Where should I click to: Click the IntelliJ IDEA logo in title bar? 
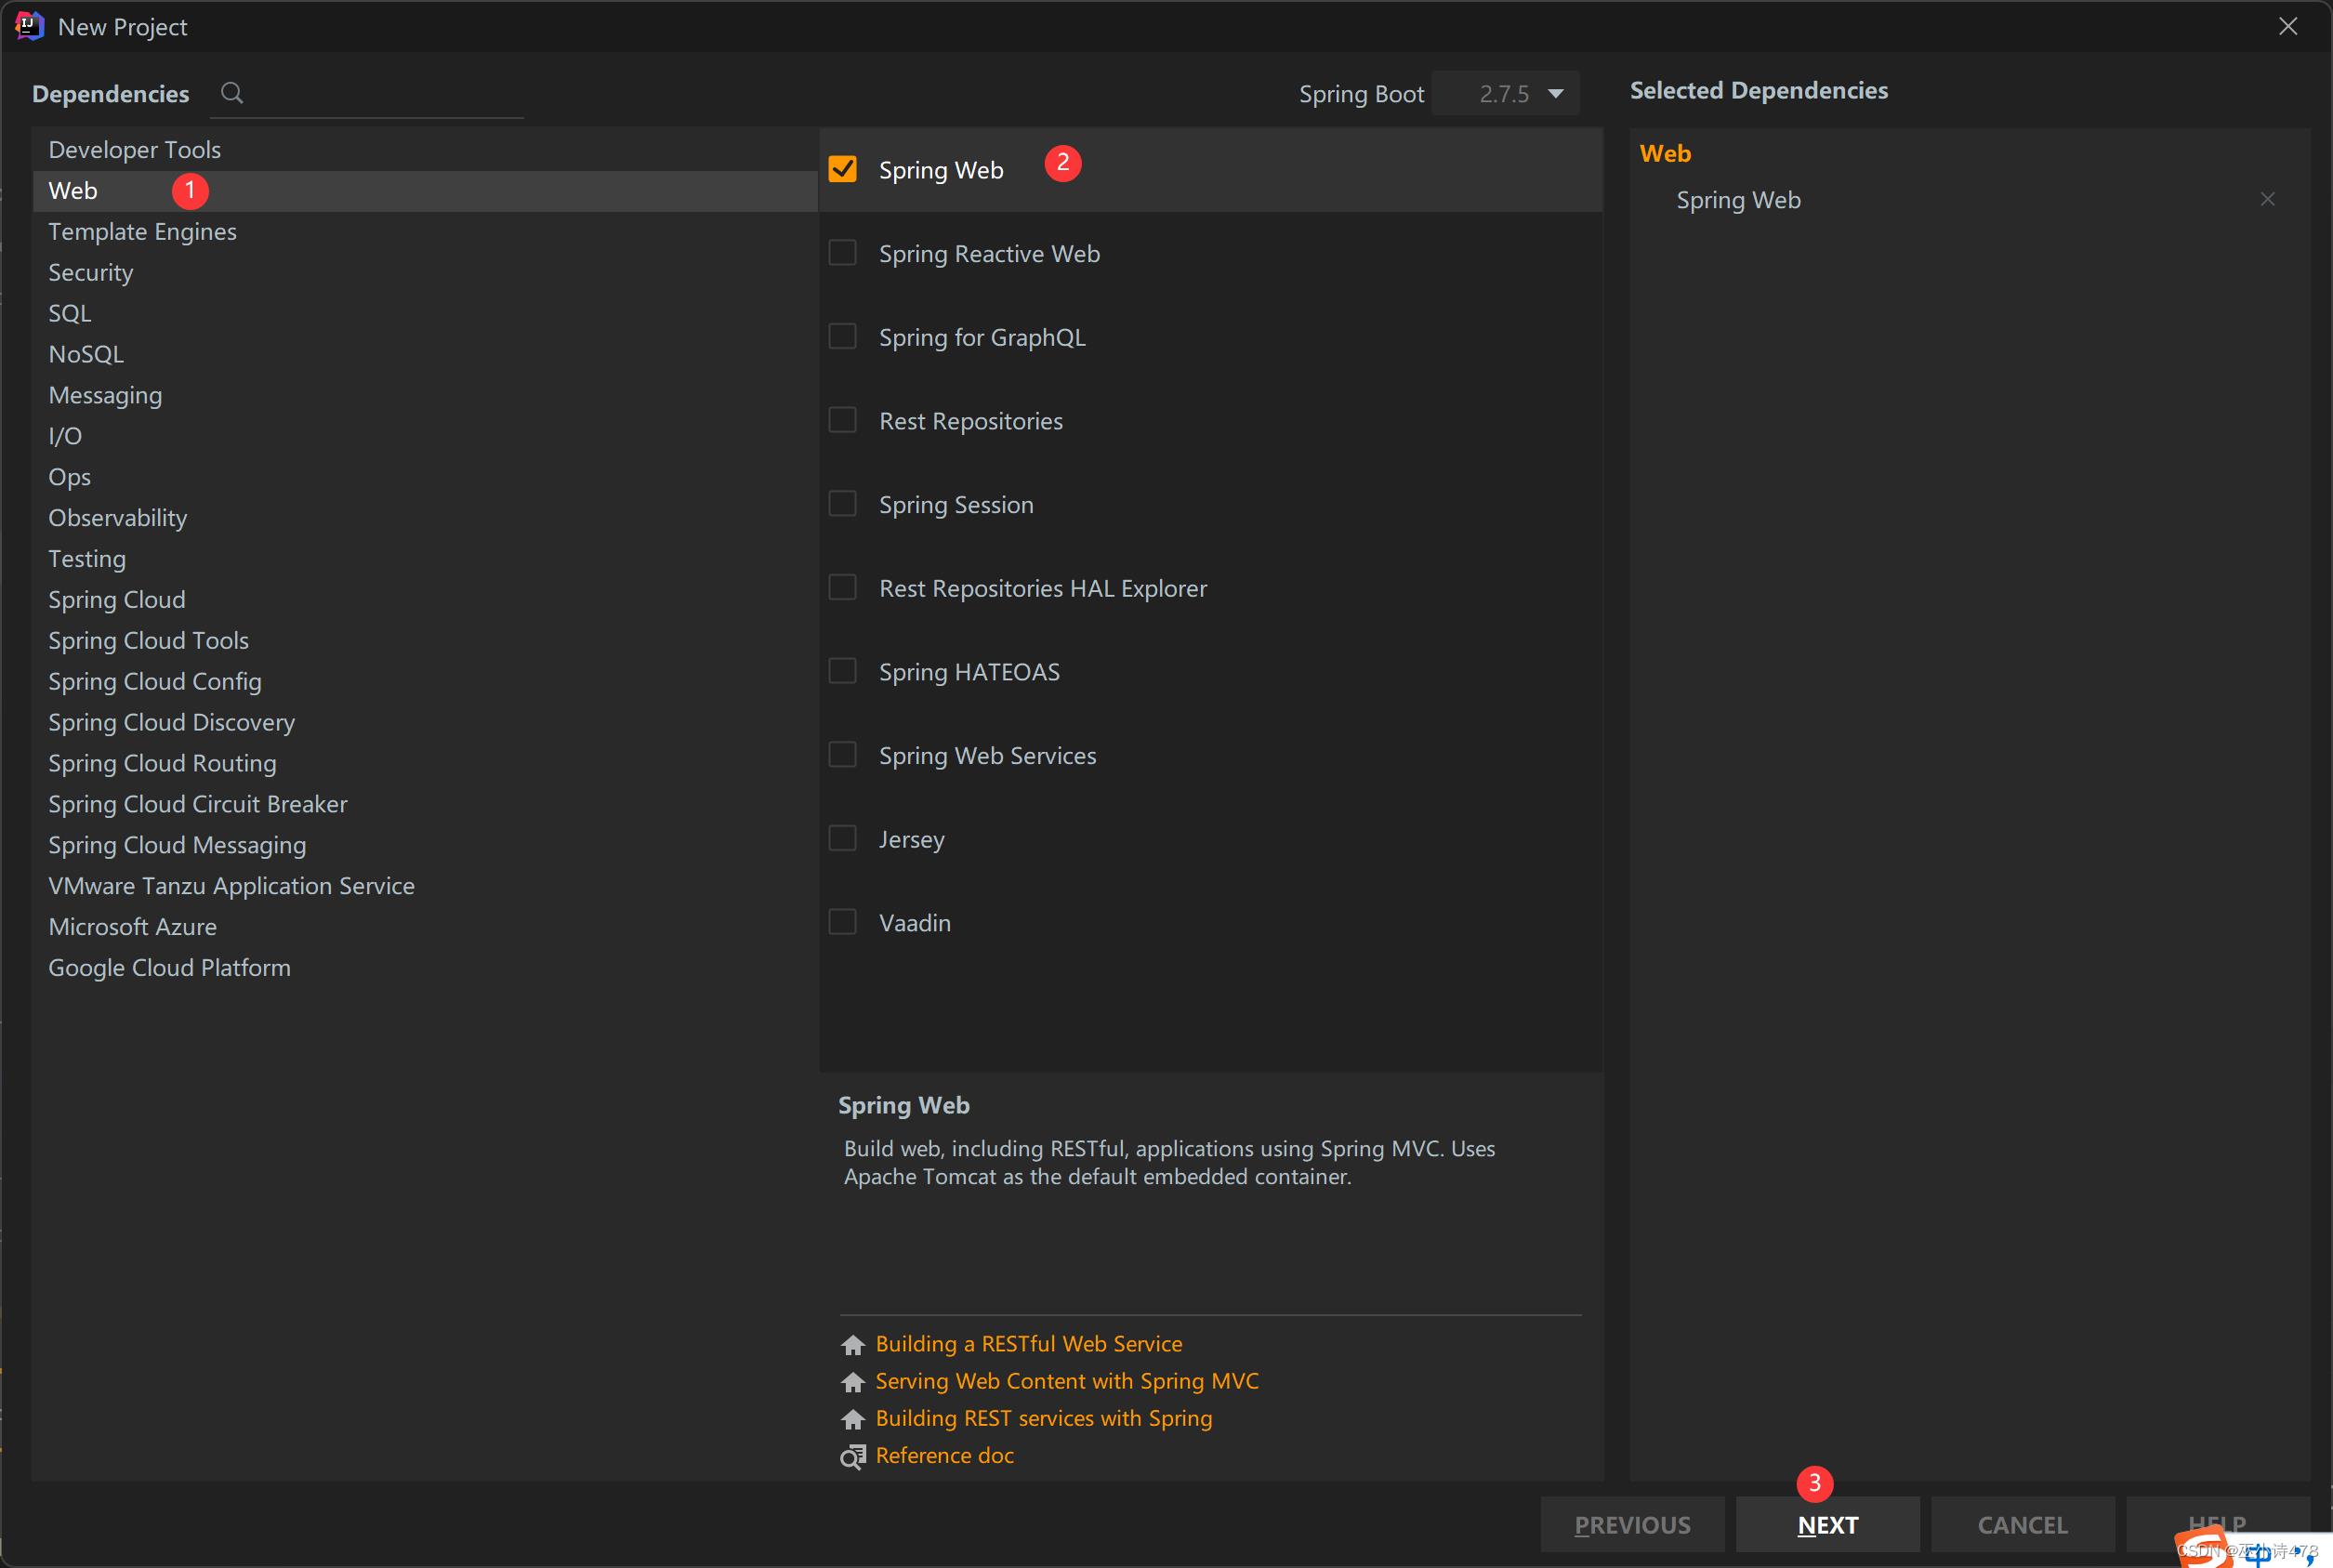coord(29,26)
